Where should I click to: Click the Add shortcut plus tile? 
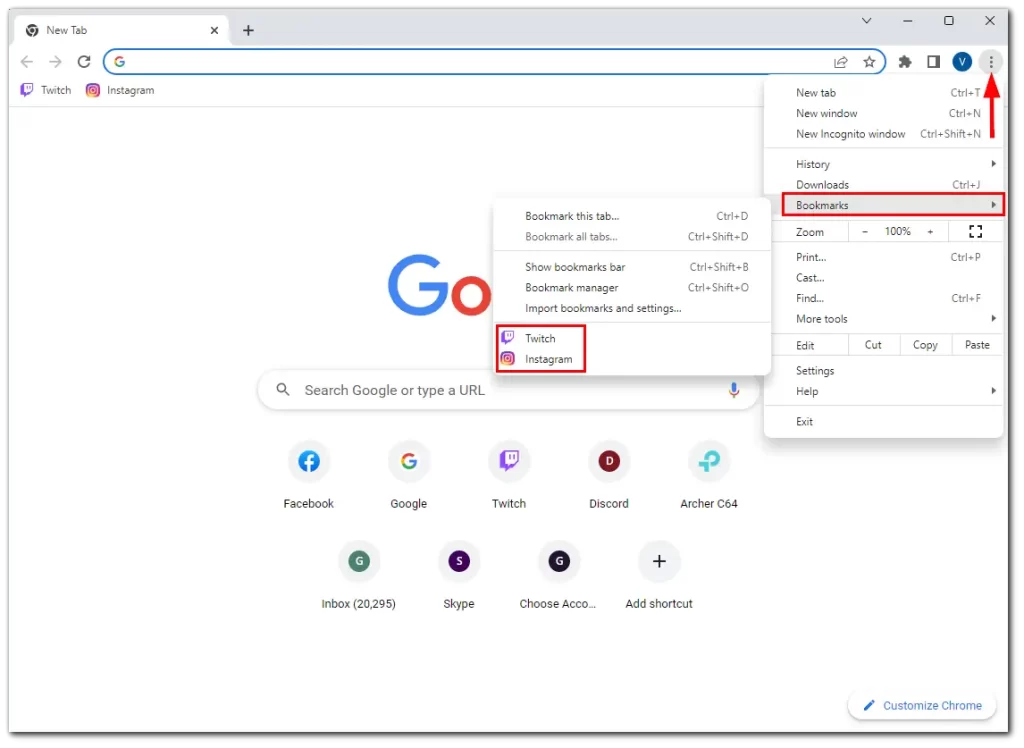tap(659, 575)
